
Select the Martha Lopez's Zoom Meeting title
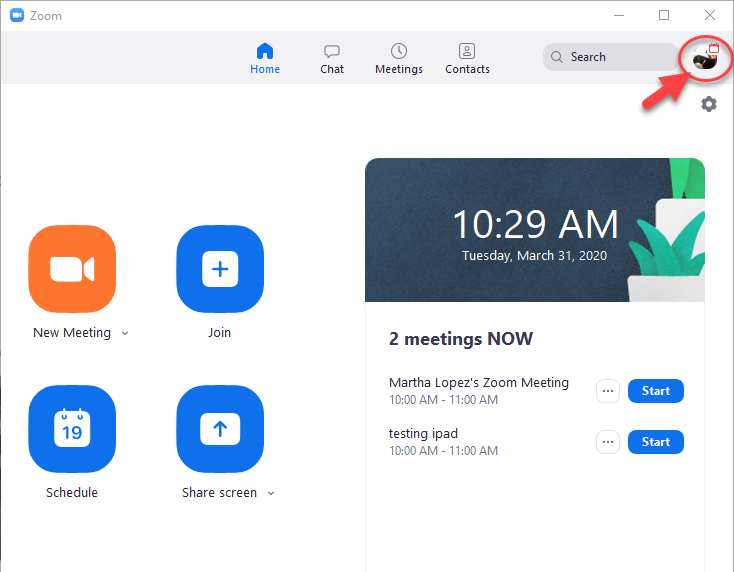[479, 382]
